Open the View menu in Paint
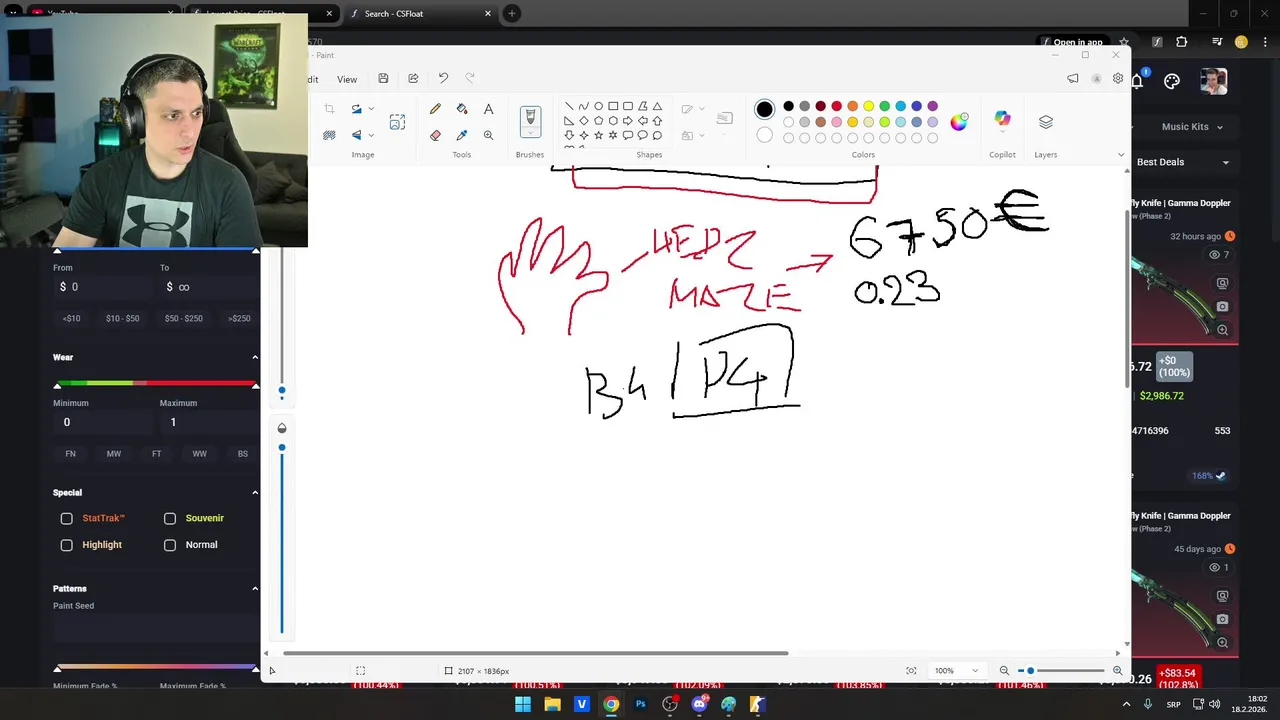The width and height of the screenshot is (1280, 720). (x=347, y=79)
